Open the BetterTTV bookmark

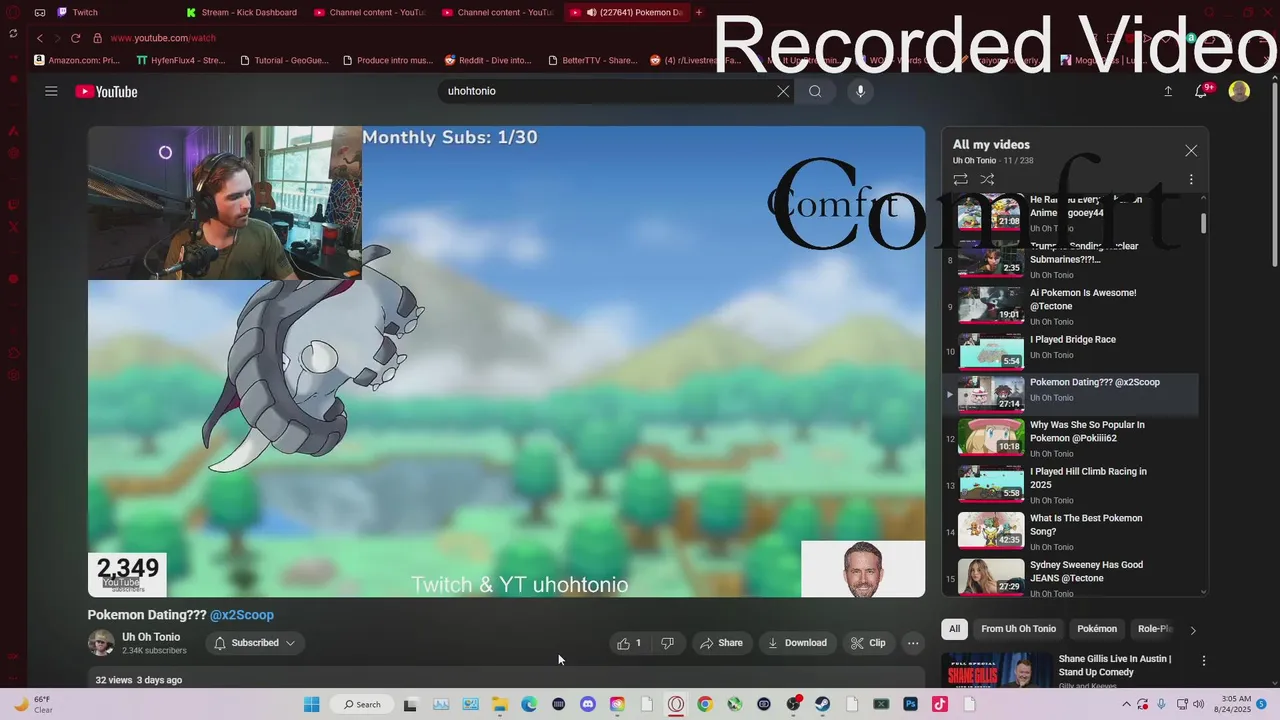tap(592, 60)
